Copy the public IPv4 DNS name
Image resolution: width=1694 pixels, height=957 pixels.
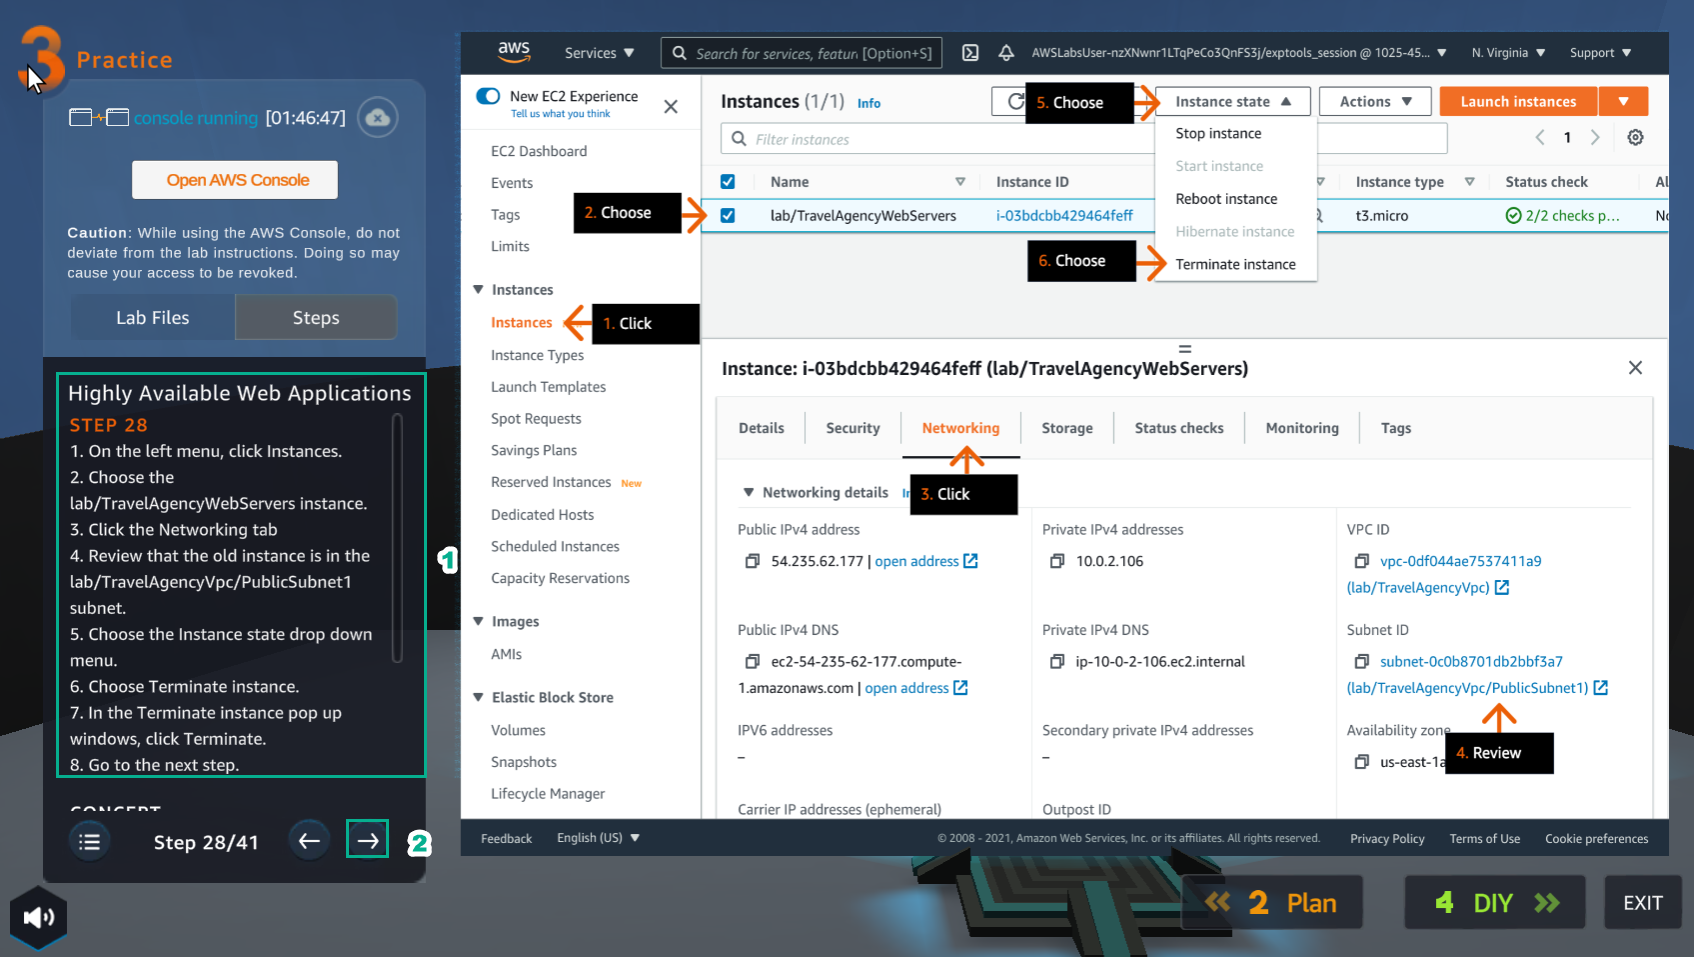pos(752,662)
